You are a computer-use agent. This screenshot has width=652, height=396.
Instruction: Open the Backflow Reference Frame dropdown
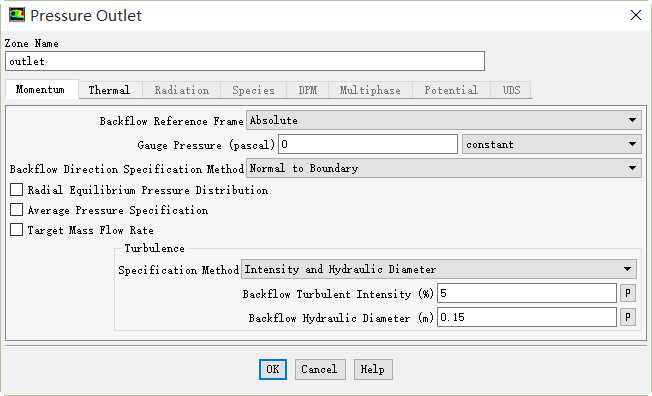click(x=444, y=121)
